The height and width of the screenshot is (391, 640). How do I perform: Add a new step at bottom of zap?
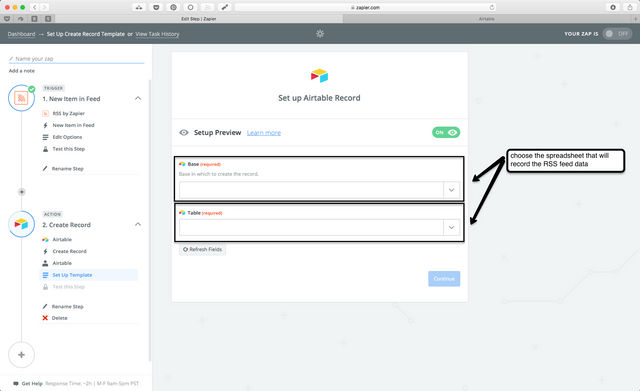click(x=21, y=355)
